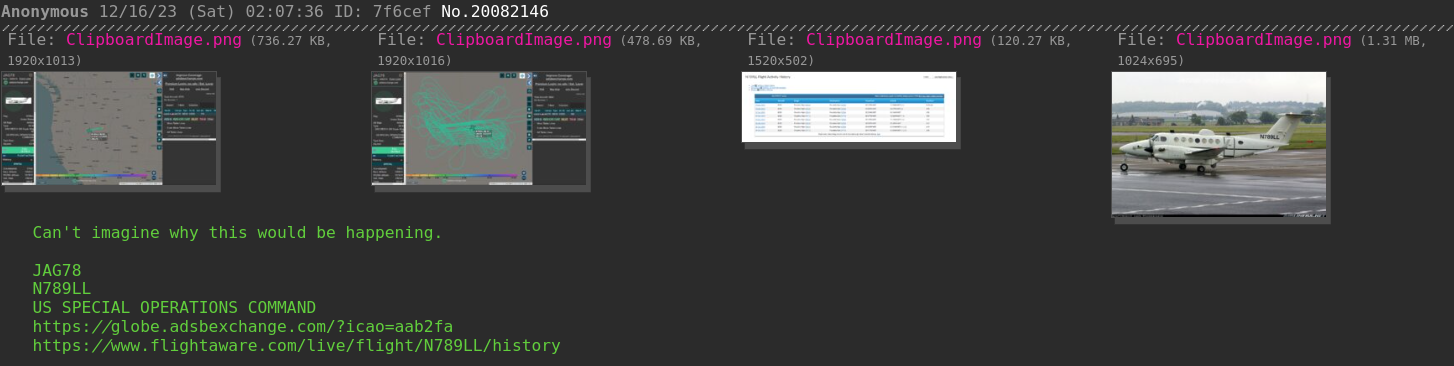The width and height of the screenshot is (1454, 366).
Task: Click the US SPECIAL OPERATIONS COMMAND text
Action: pos(174,308)
